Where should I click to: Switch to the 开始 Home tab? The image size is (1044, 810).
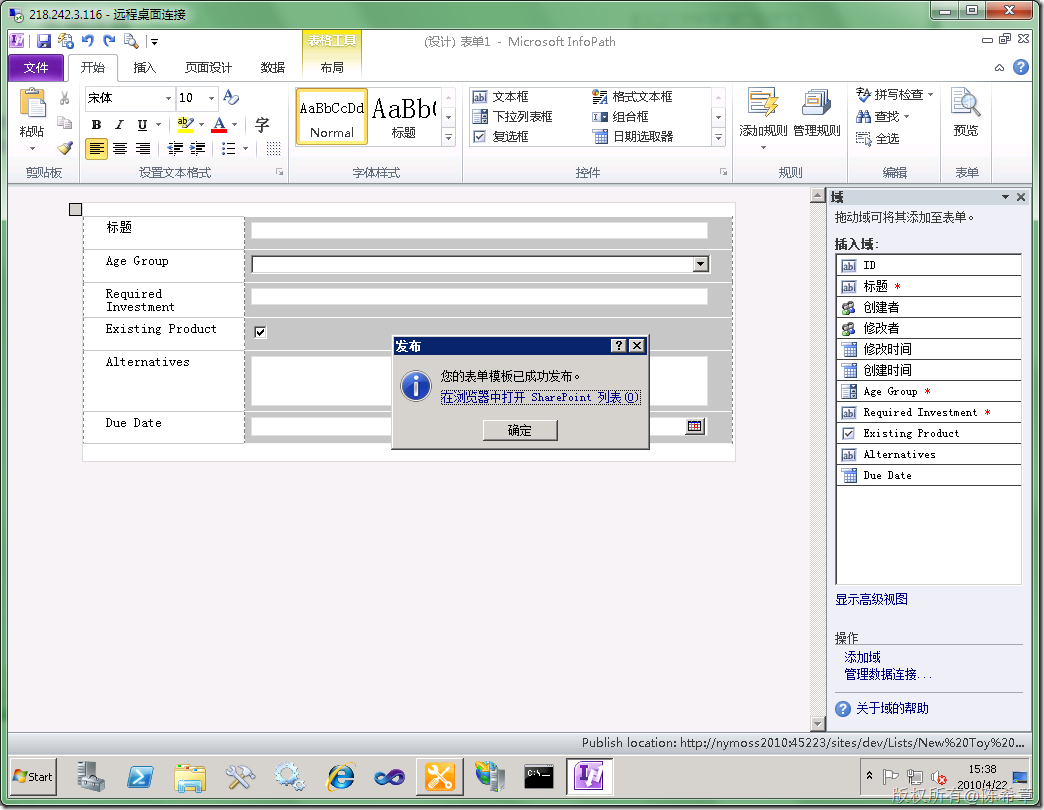93,68
